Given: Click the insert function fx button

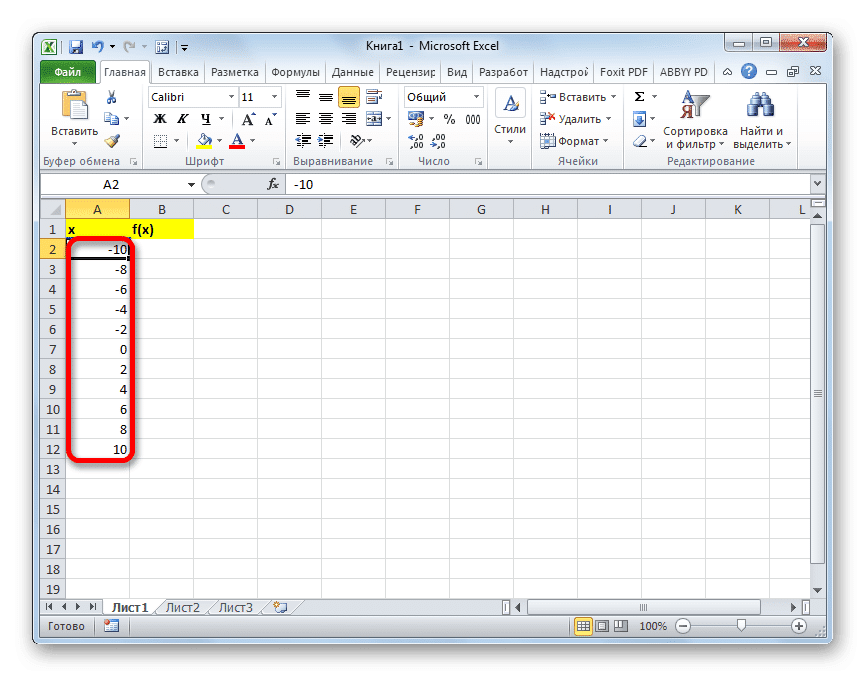Looking at the screenshot, I should pos(273,184).
